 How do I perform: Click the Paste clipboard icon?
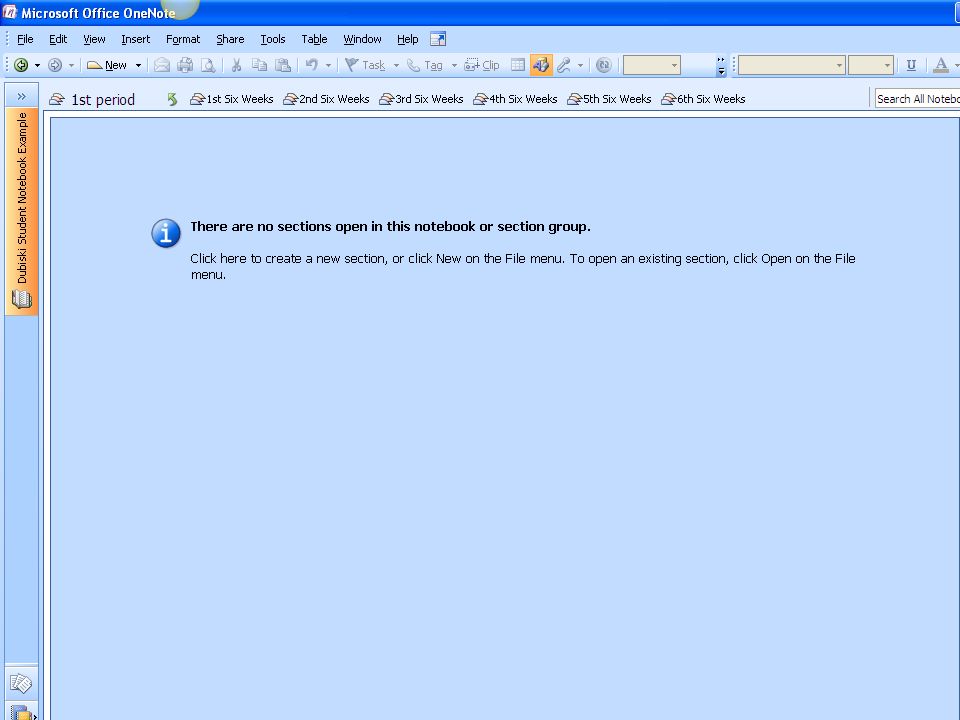(283, 65)
